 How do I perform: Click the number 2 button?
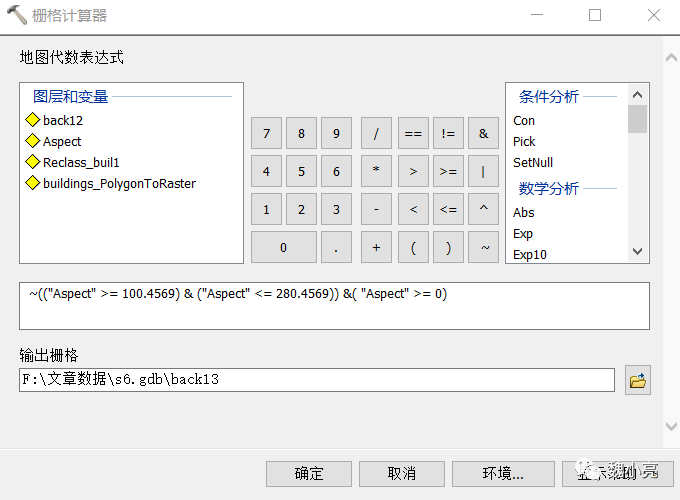pyautogui.click(x=301, y=209)
